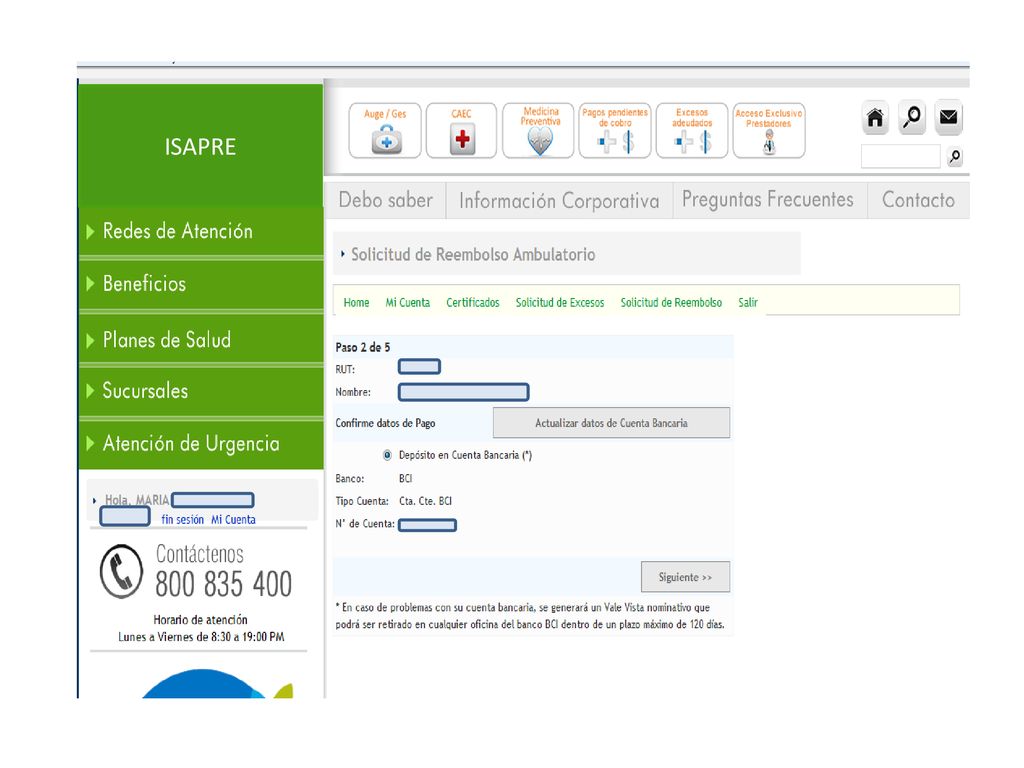
Task: Click the Confirme datos de Pago label
Action: point(385,423)
